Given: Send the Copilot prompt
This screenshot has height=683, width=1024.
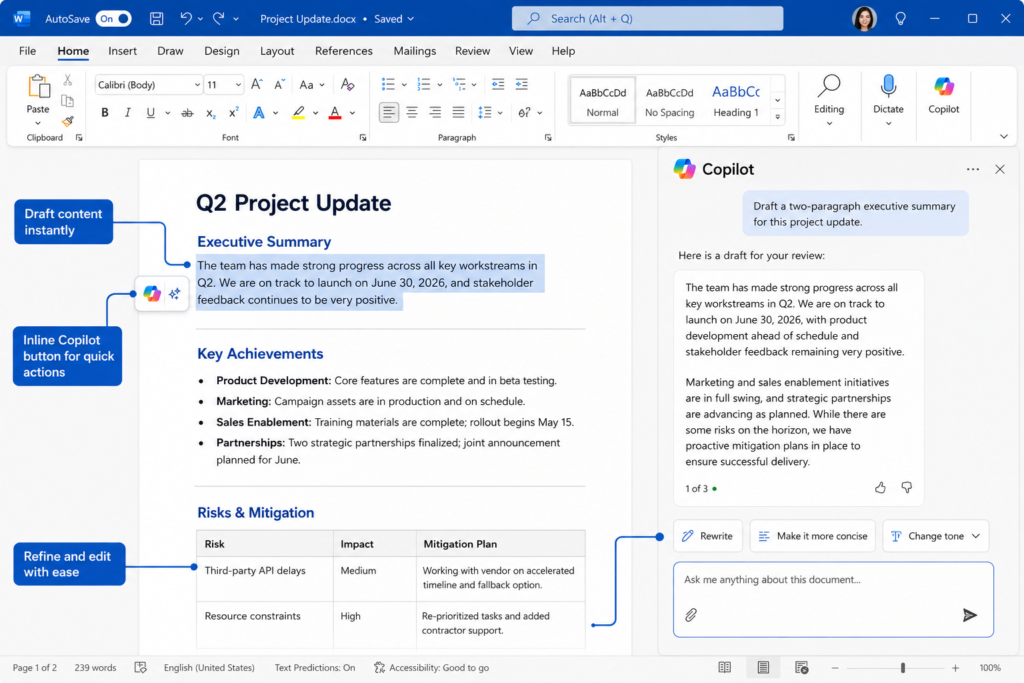Looking at the screenshot, I should pos(970,614).
